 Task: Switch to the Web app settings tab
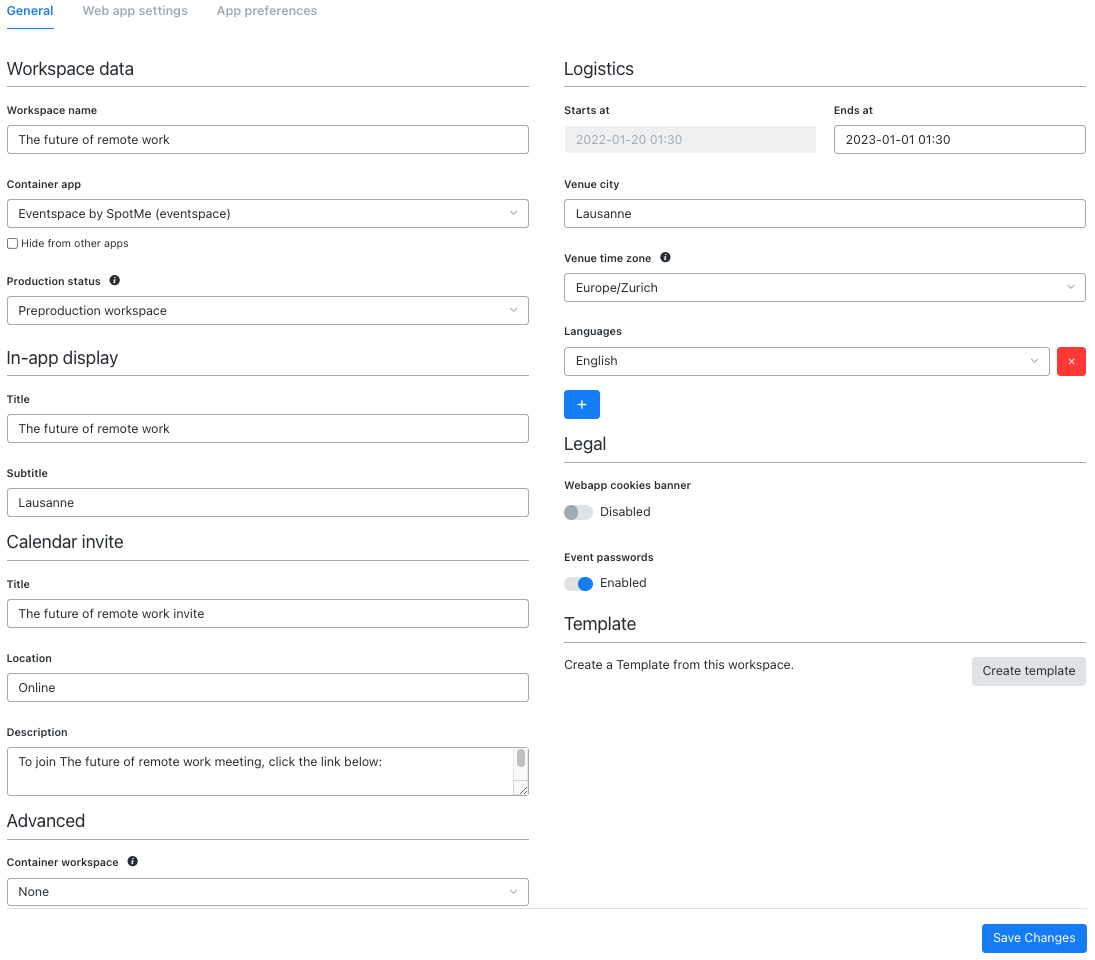pos(134,11)
